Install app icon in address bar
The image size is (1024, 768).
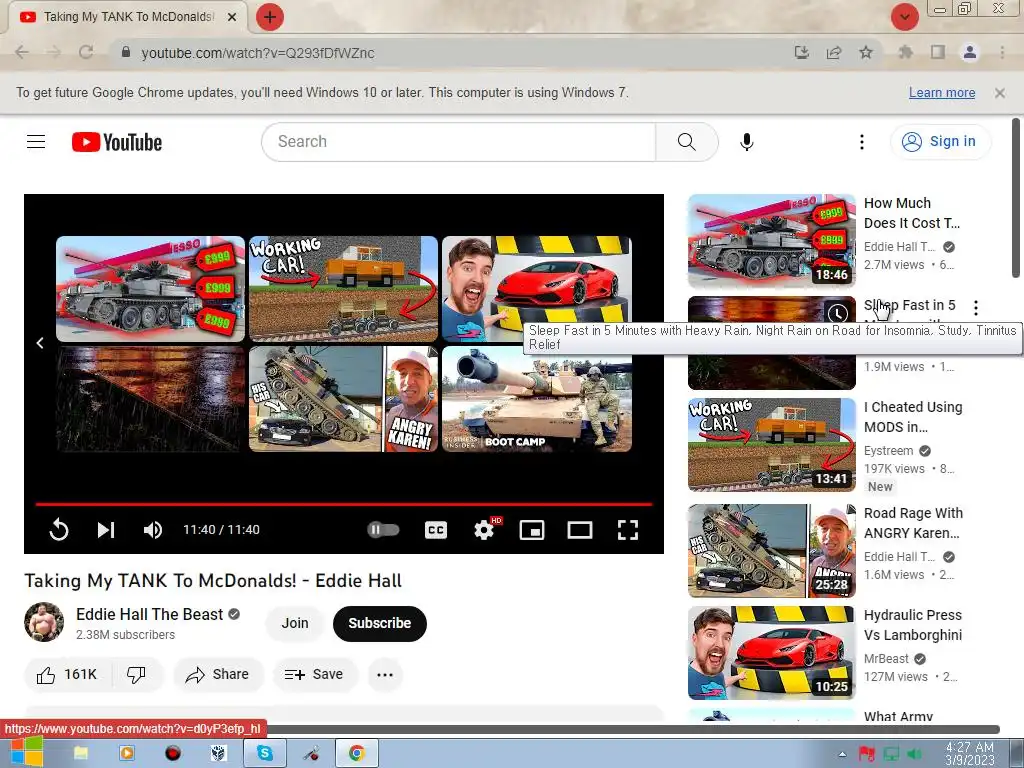point(801,52)
